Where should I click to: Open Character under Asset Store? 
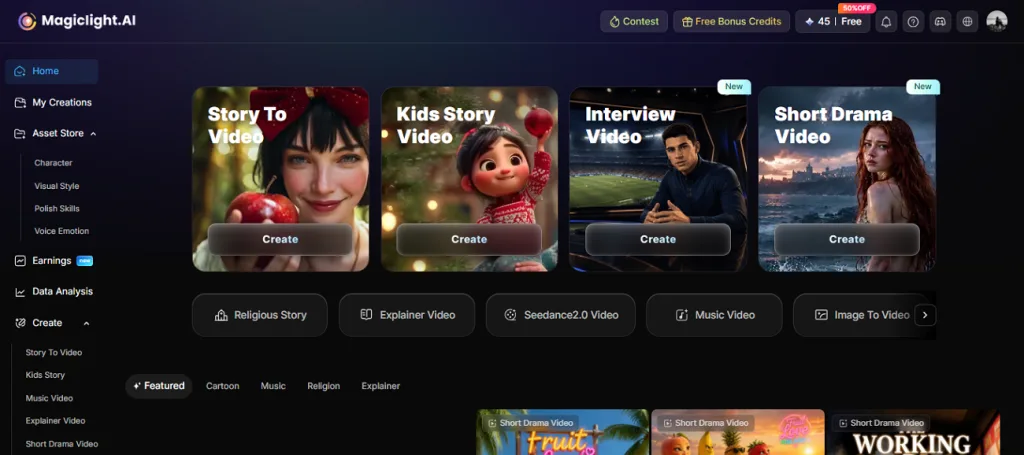pyautogui.click(x=54, y=163)
